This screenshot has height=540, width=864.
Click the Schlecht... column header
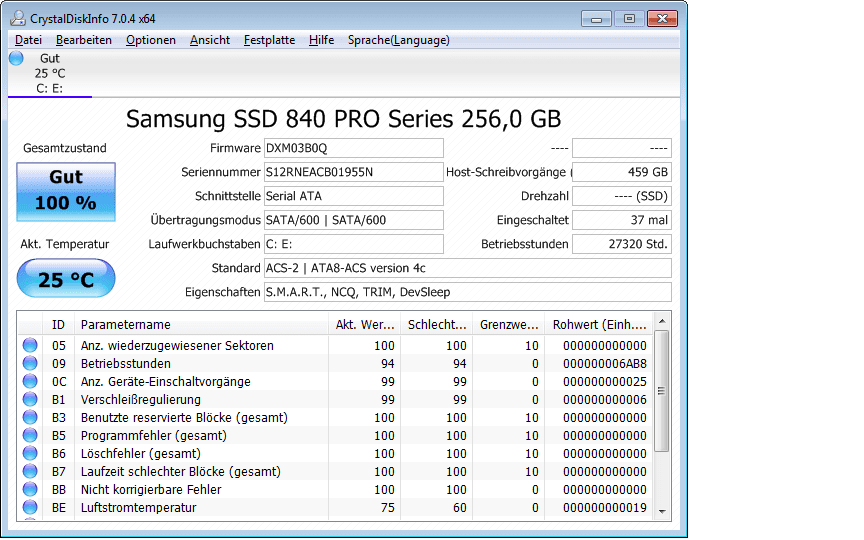(437, 325)
